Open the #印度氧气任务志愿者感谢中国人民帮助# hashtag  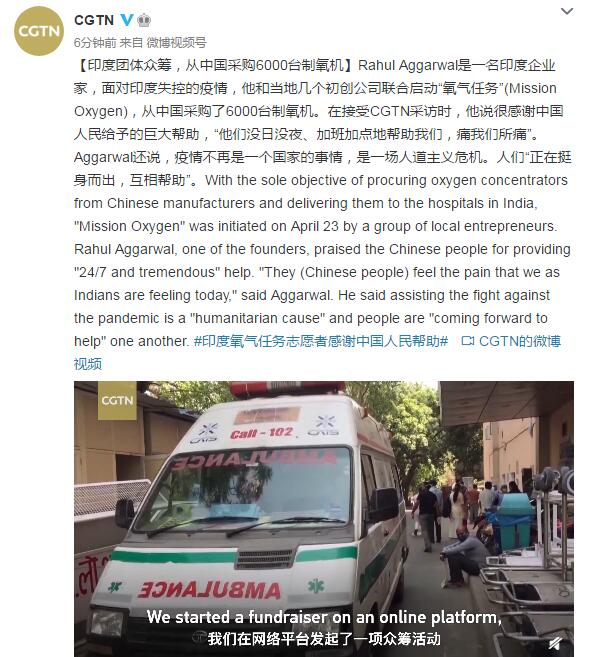[x=321, y=341]
